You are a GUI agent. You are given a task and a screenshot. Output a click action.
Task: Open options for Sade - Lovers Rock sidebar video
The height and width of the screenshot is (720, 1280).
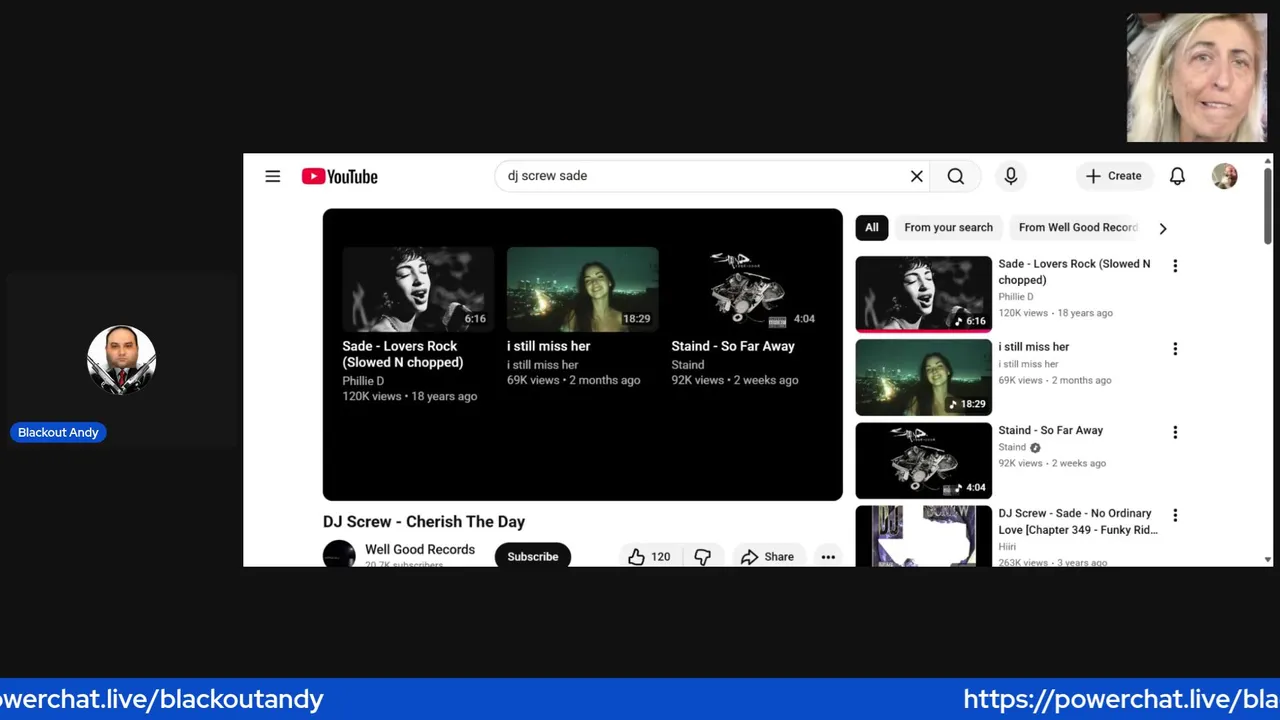click(x=1175, y=266)
